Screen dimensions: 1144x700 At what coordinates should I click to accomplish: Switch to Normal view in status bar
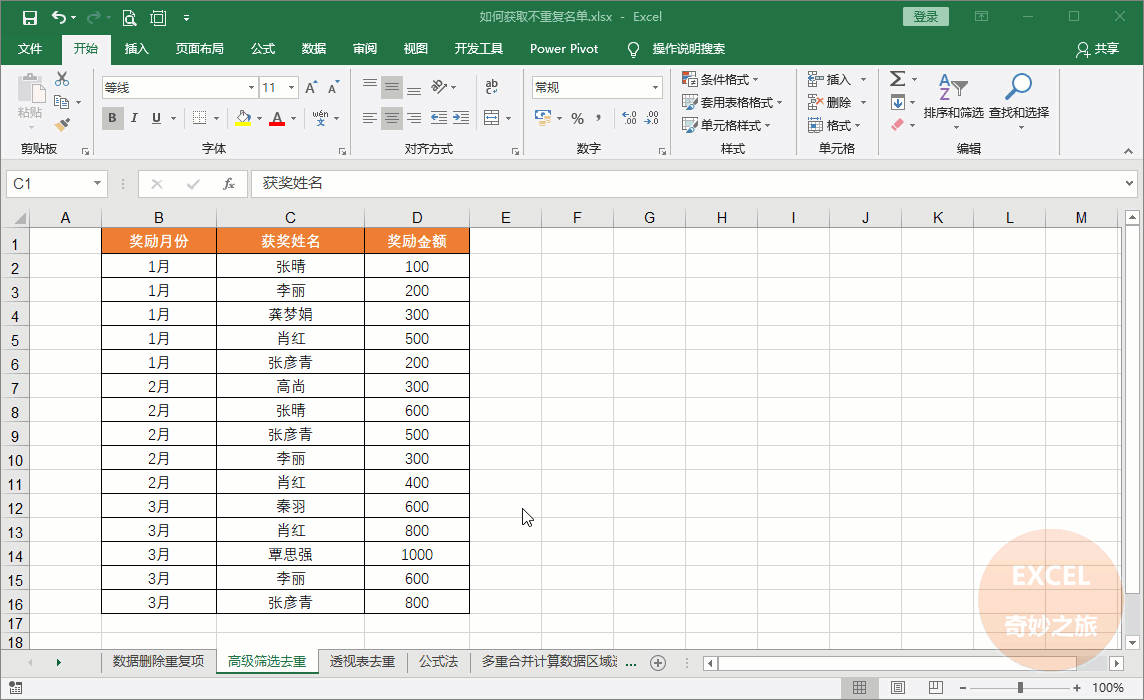[x=859, y=688]
